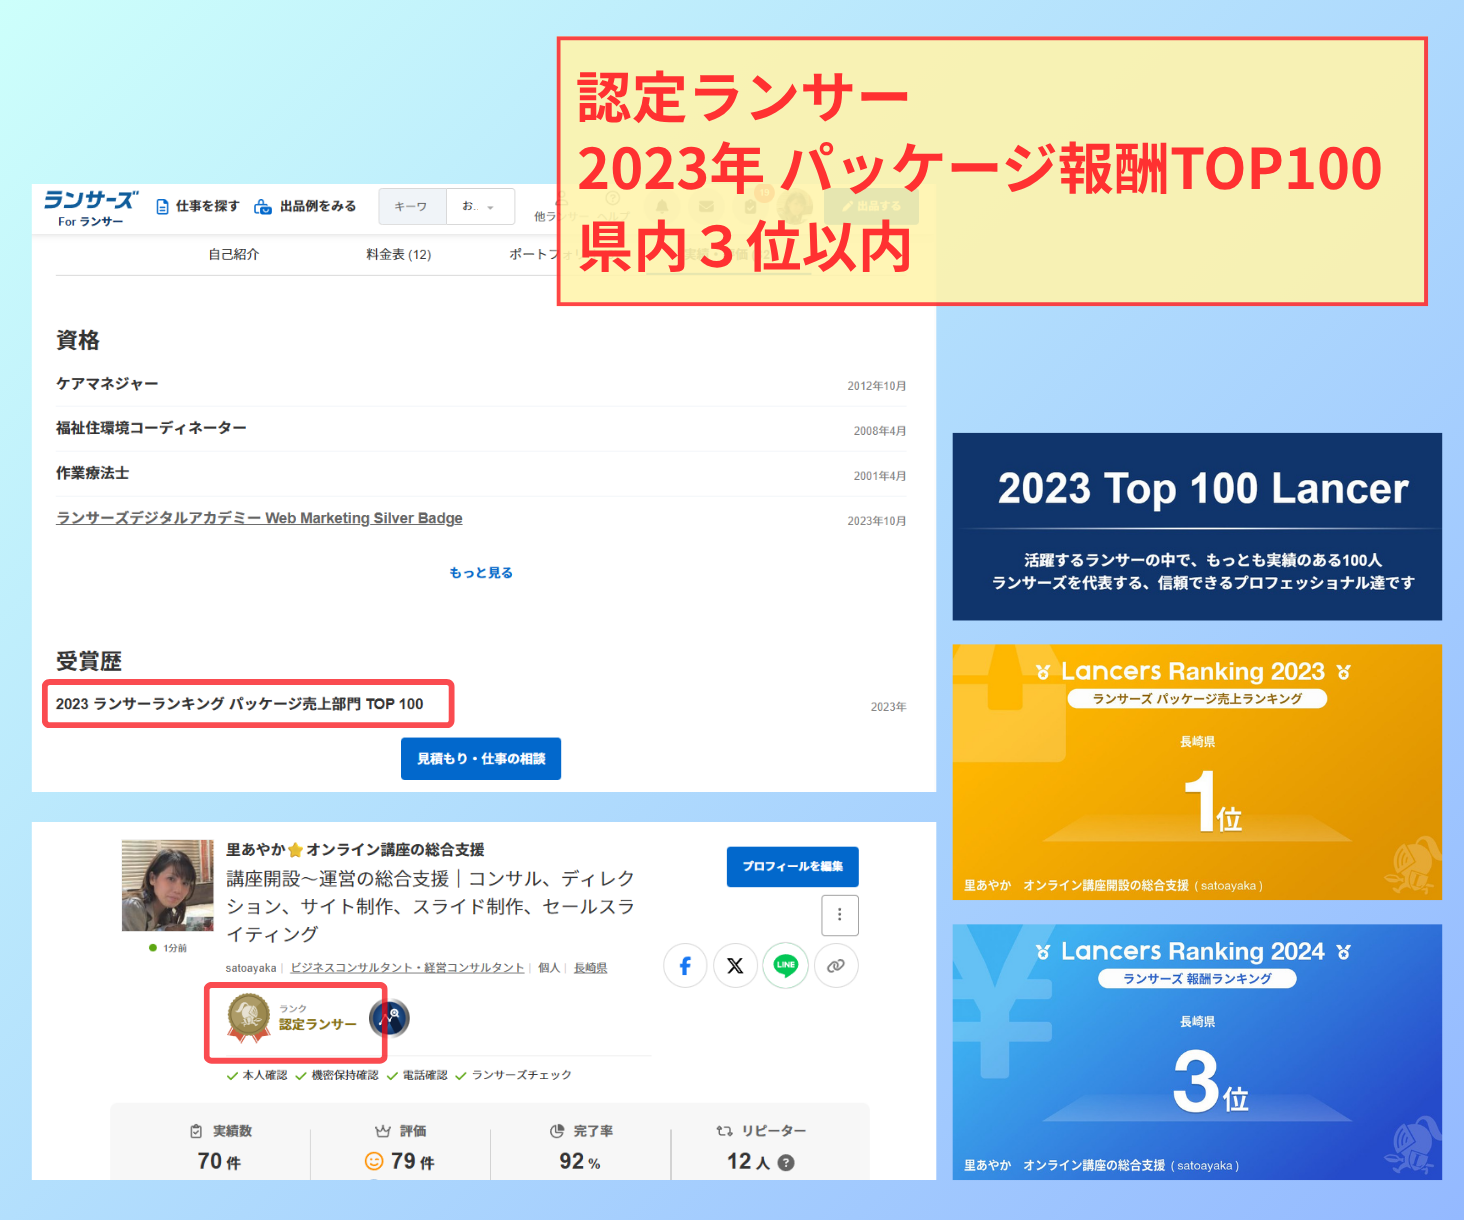Screen dimensions: 1464x1220
Task: Click the 実績数 70 件 stat
Action: (x=220, y=1147)
